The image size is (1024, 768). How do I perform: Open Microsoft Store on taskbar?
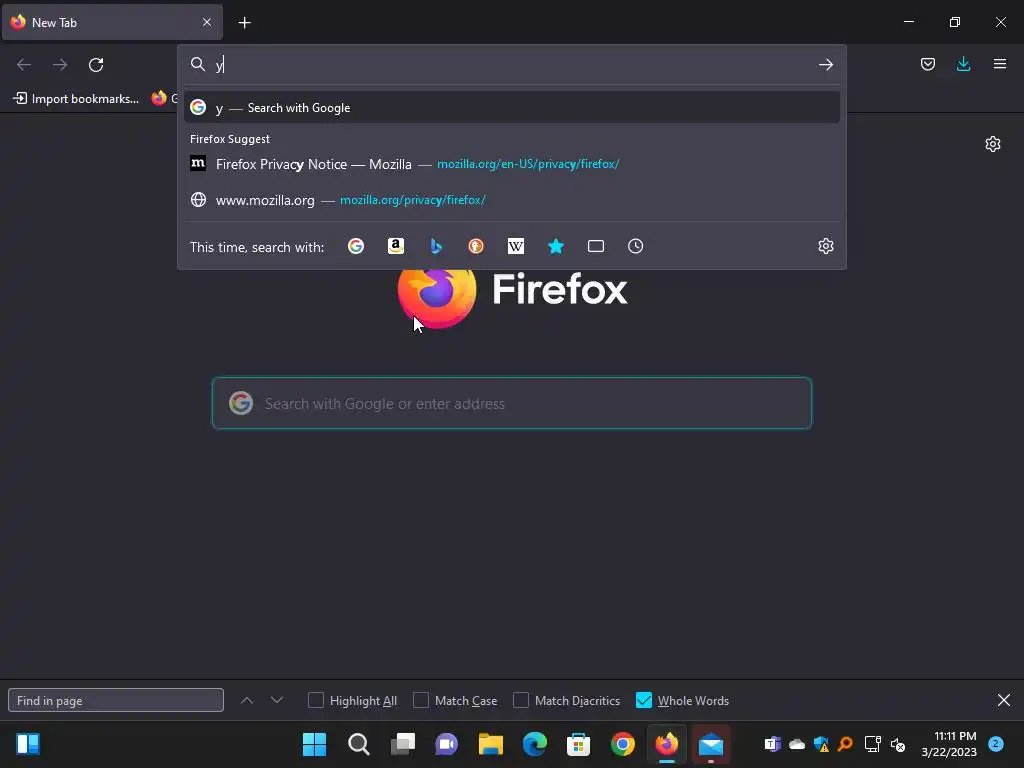click(579, 744)
